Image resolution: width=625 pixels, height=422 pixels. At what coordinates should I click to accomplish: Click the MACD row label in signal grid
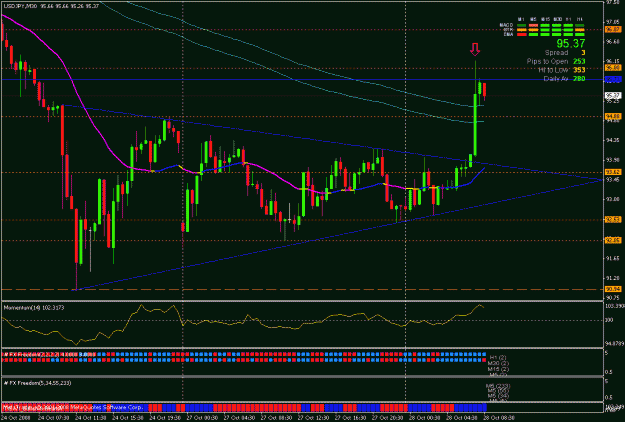click(506, 25)
